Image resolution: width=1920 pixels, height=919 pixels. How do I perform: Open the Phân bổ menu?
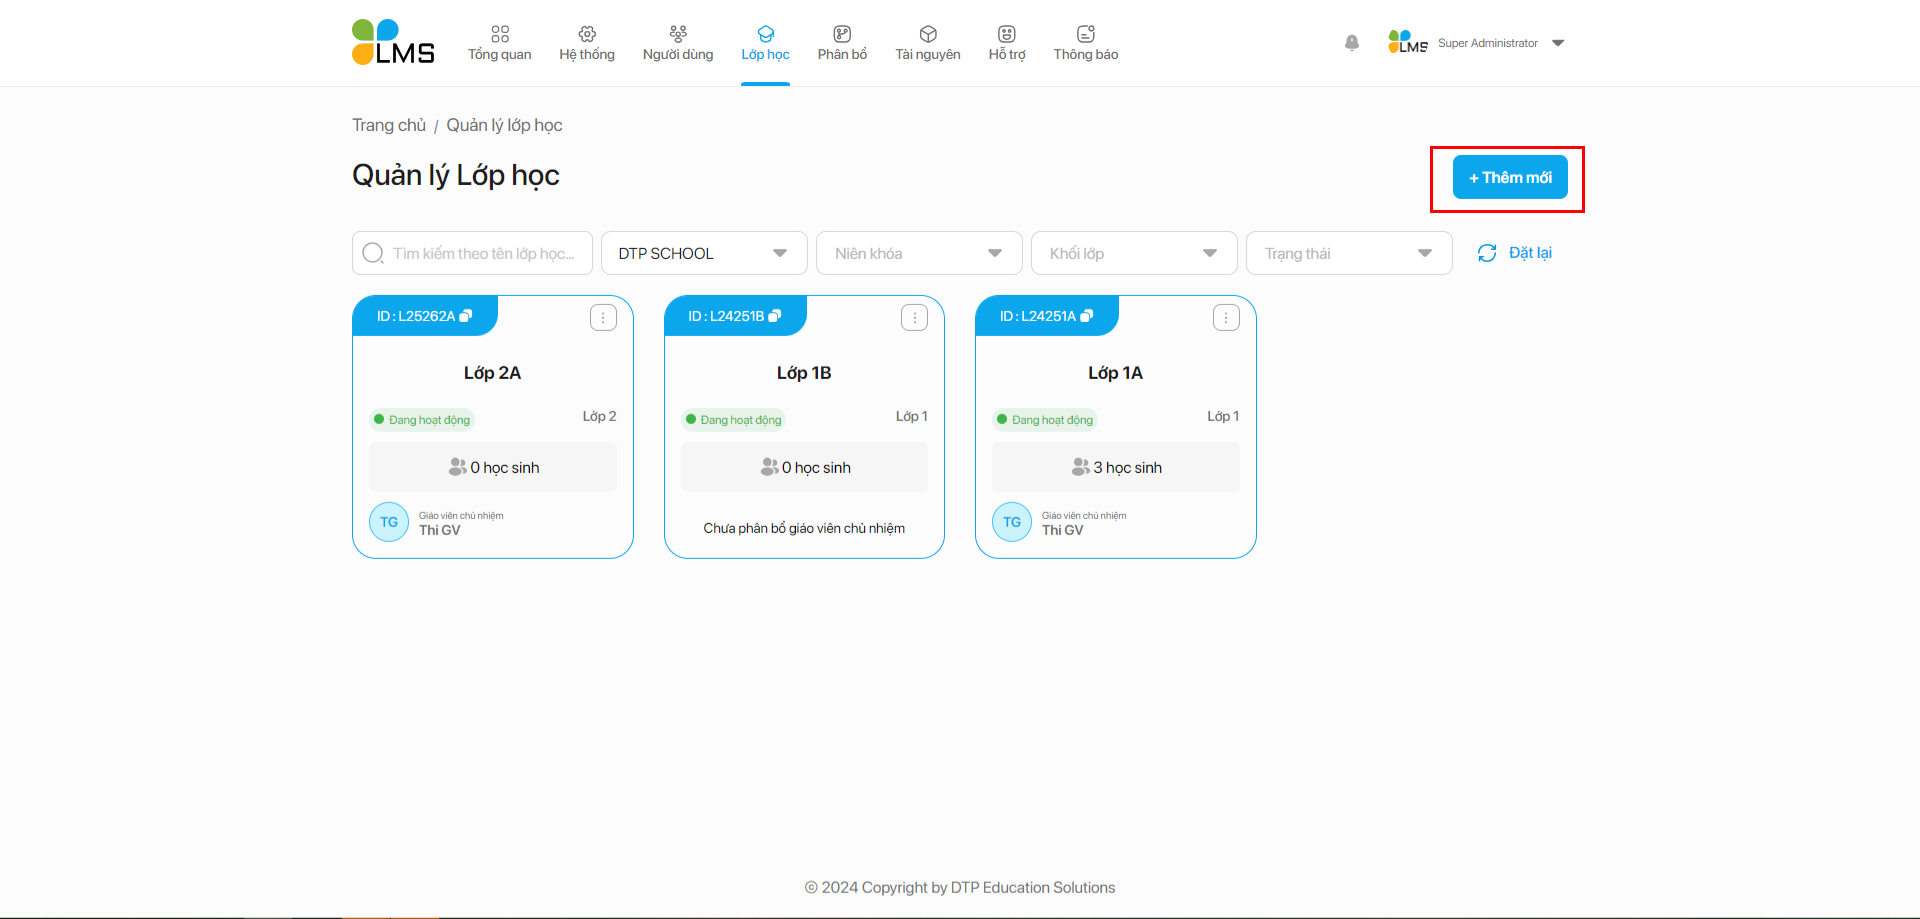[x=842, y=43]
